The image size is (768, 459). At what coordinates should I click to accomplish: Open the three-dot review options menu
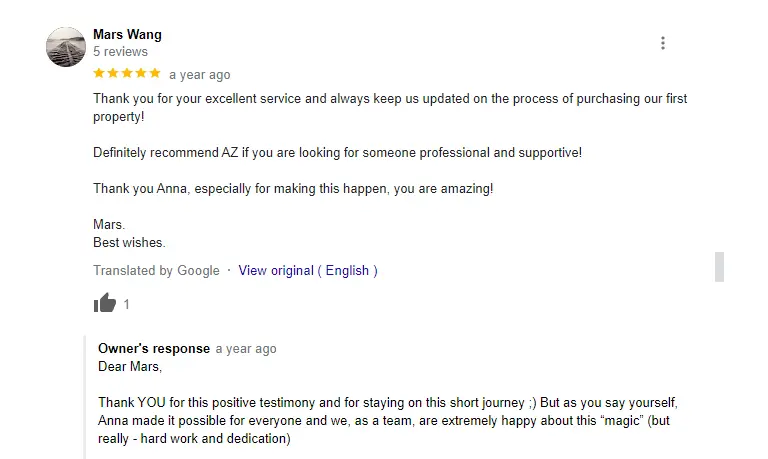(x=663, y=43)
